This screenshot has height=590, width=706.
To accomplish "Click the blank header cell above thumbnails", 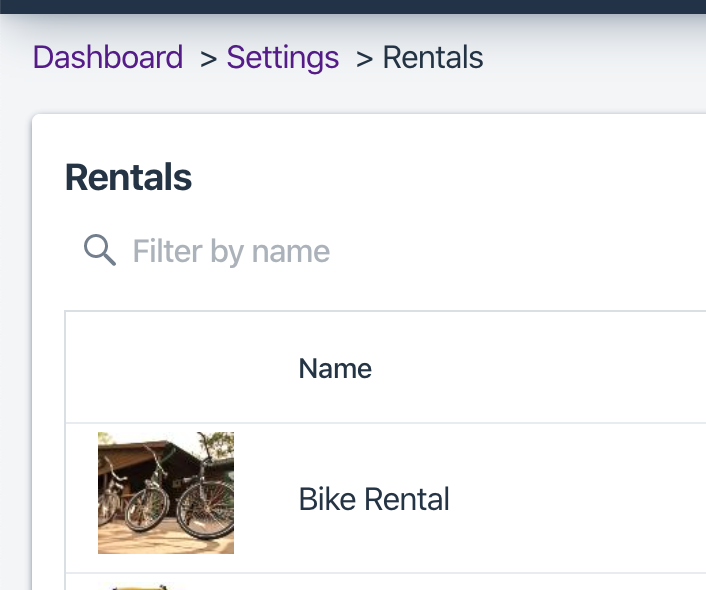I will pyautogui.click(x=166, y=368).
